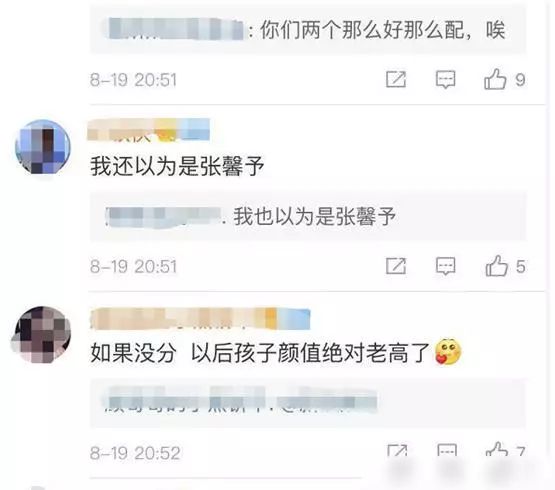Open username above 我还以为是张馨予 comment
This screenshot has width=555, height=490.
149,130
